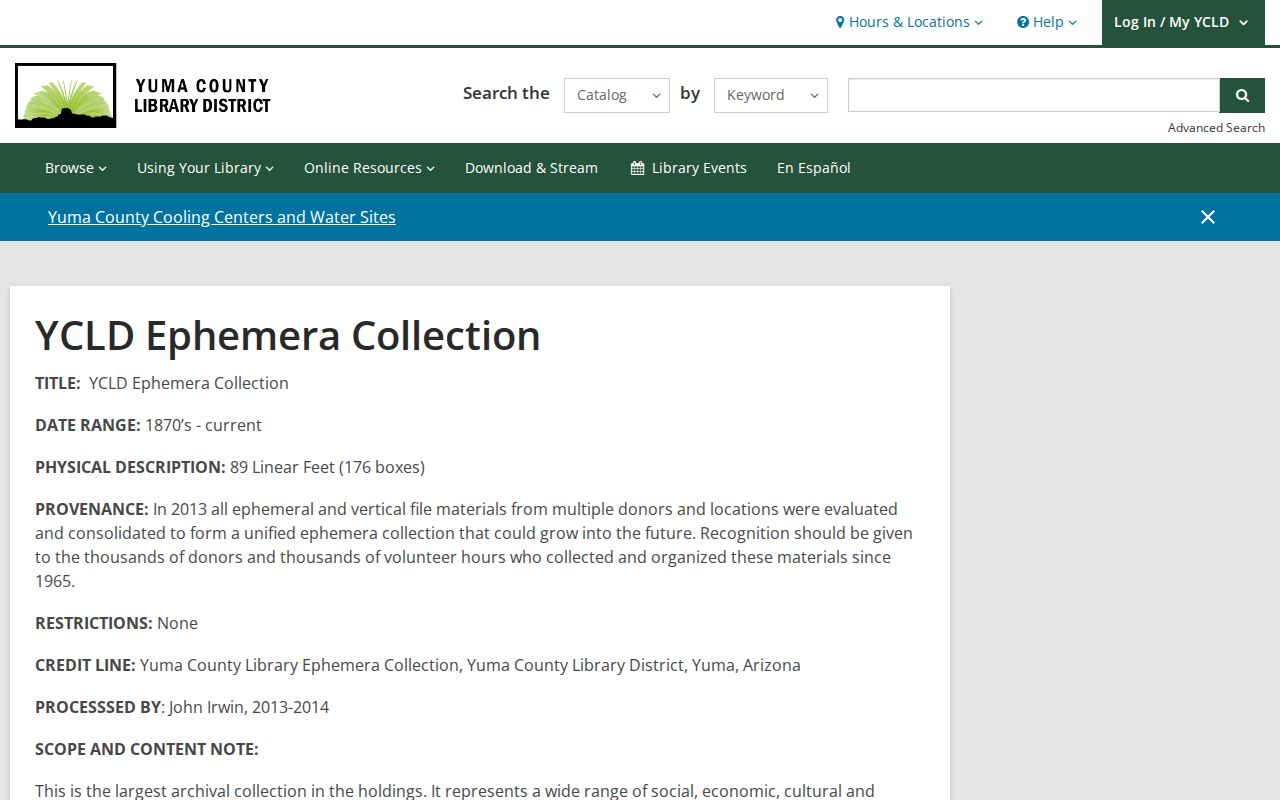Focus the catalog search text field
This screenshot has width=1280, height=800.
pyautogui.click(x=1034, y=95)
